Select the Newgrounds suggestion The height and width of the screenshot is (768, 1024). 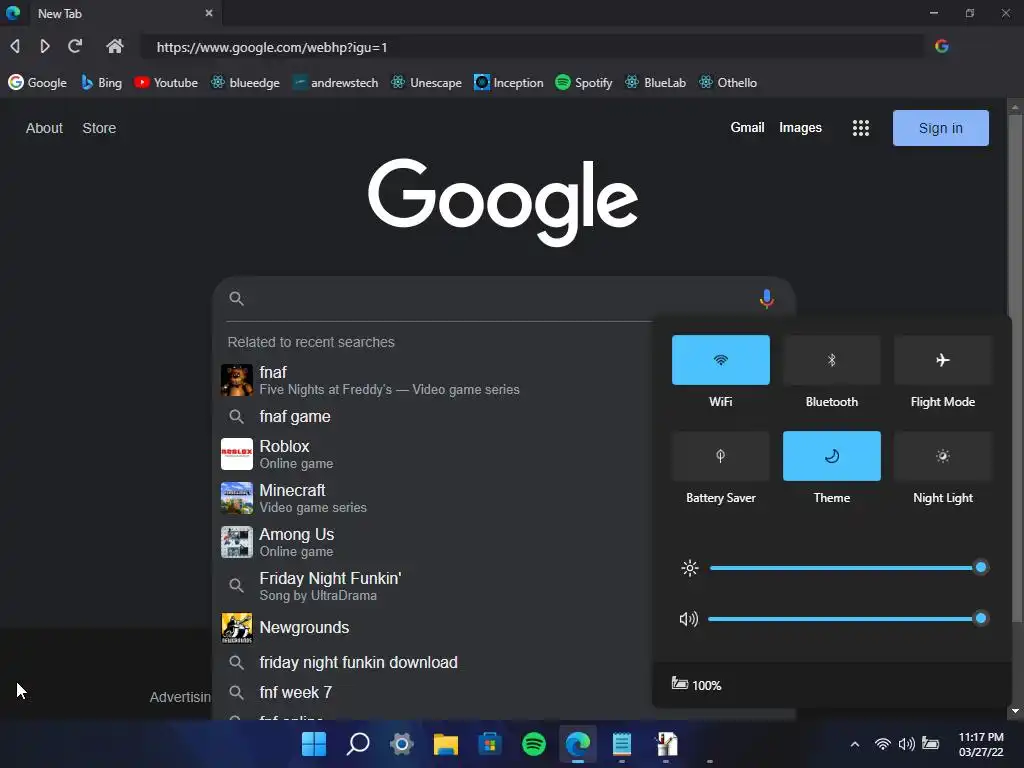[431, 628]
